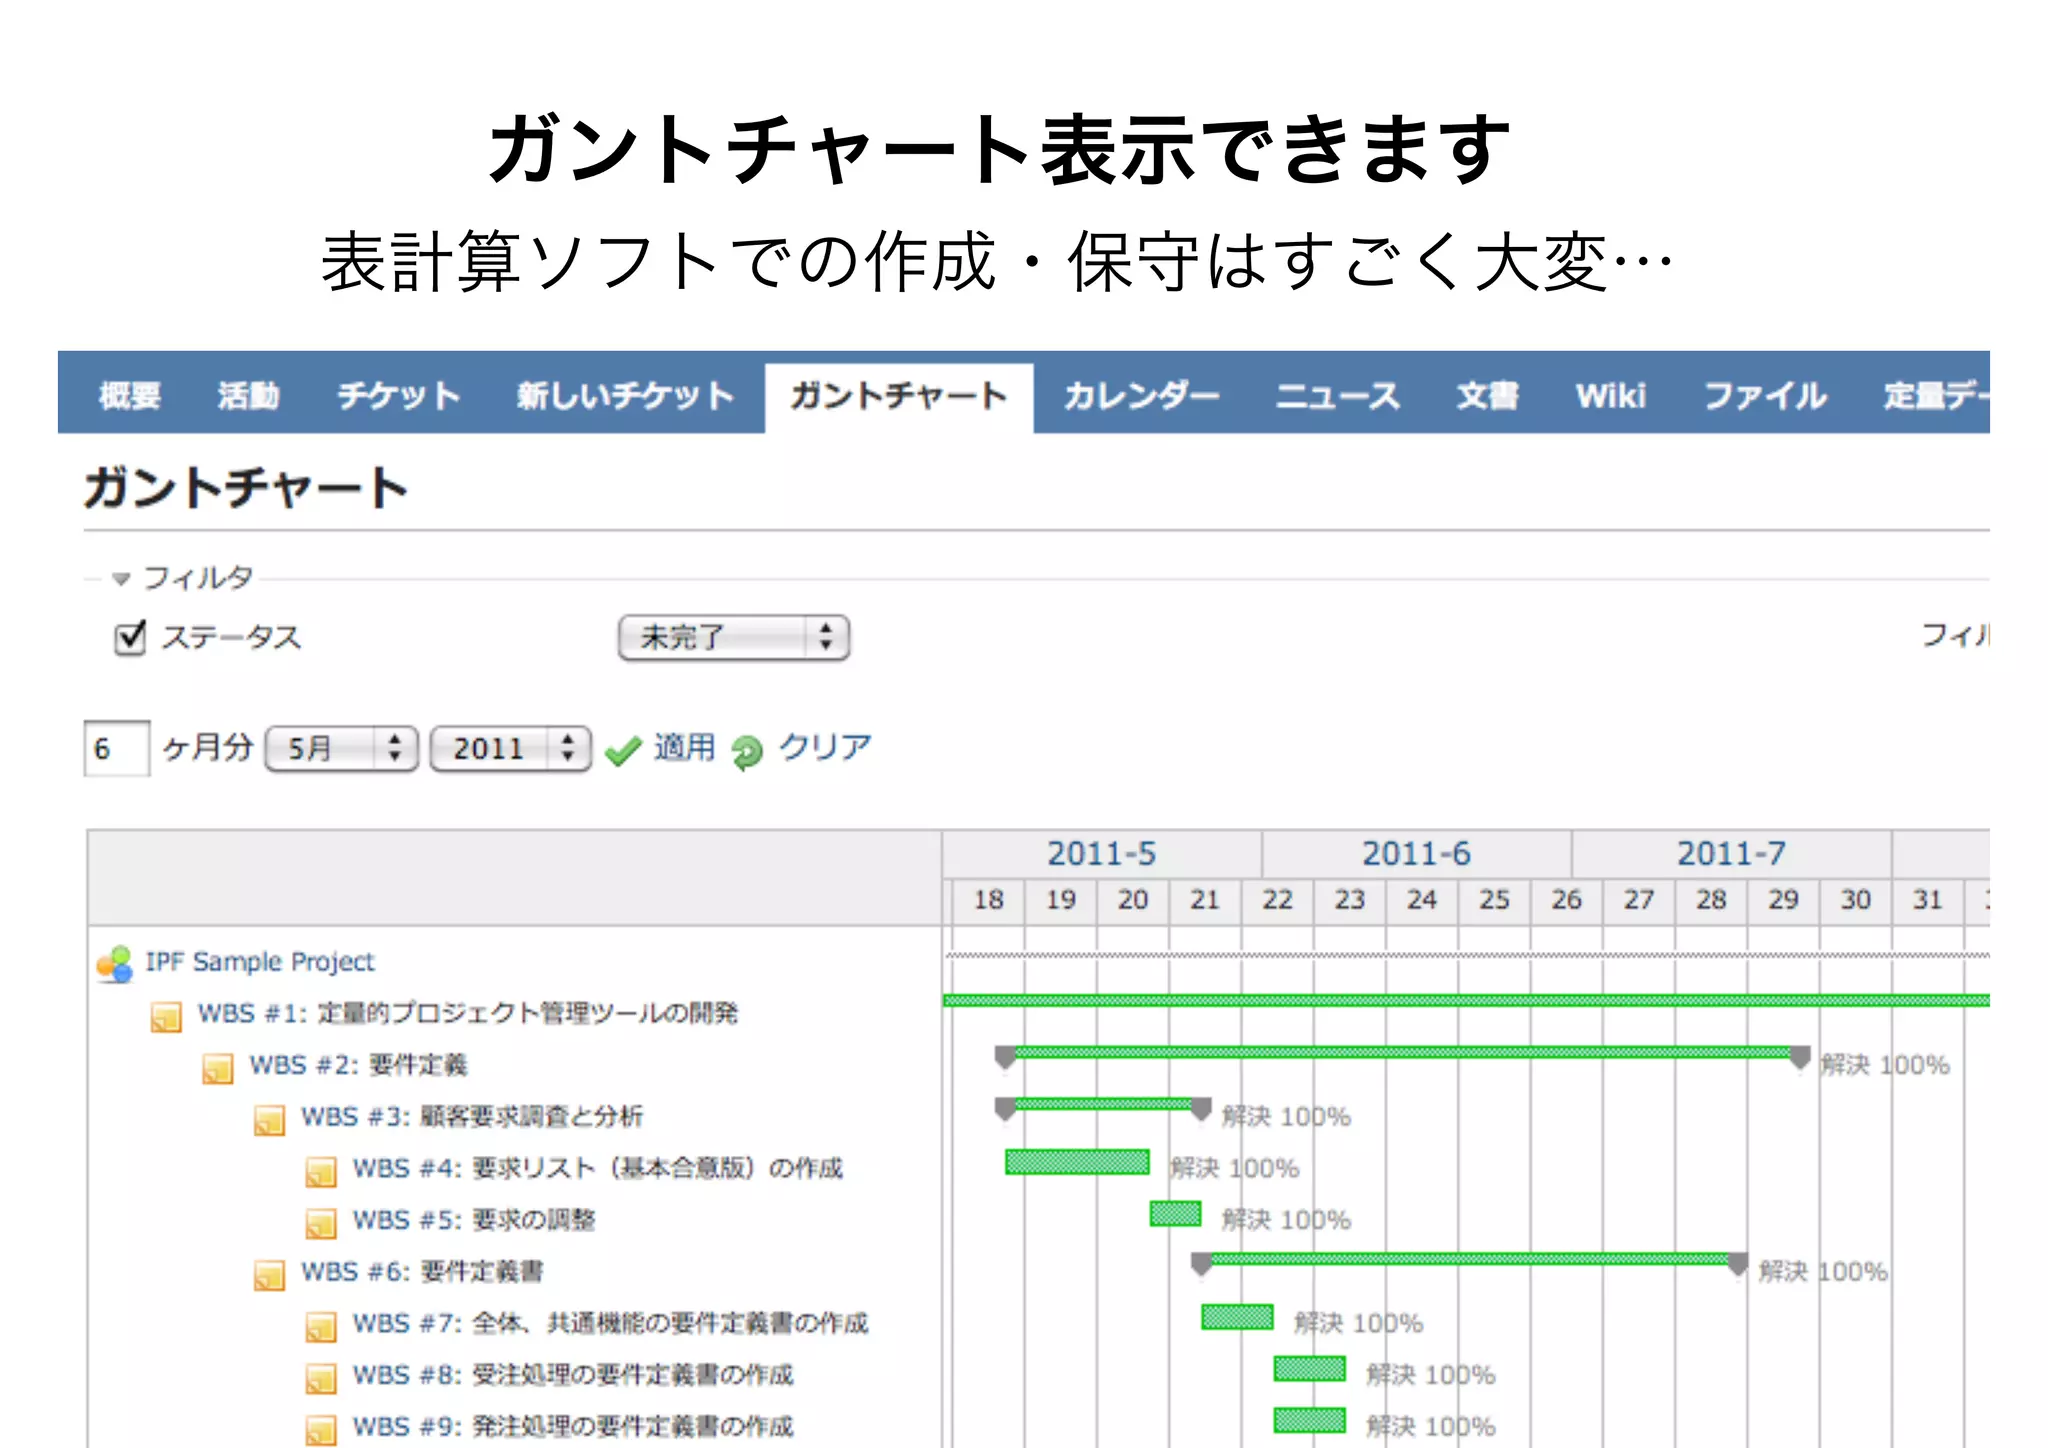Open WBS #8 受注処理の要件定義書の作成

573,1375
